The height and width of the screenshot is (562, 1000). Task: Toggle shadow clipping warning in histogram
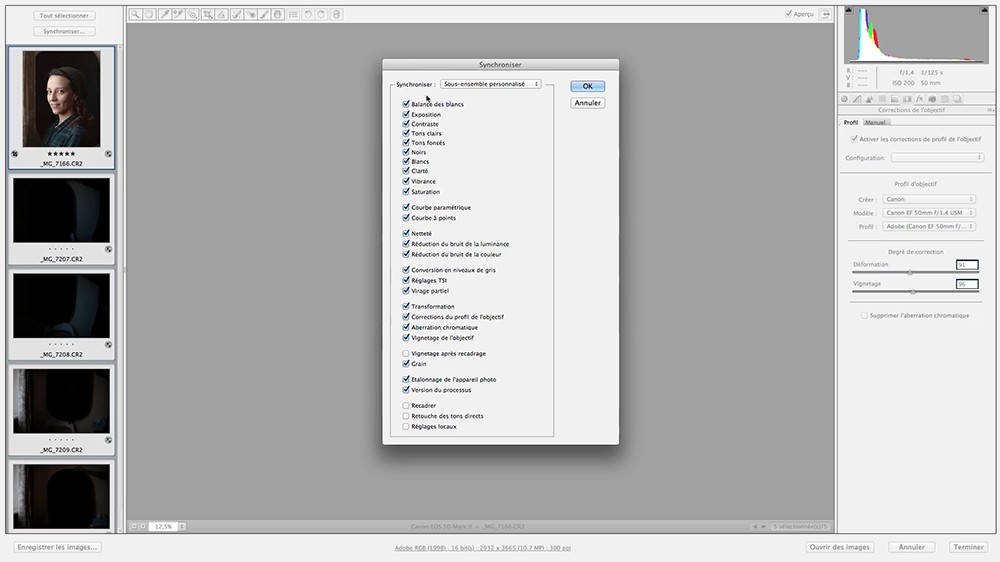point(848,10)
